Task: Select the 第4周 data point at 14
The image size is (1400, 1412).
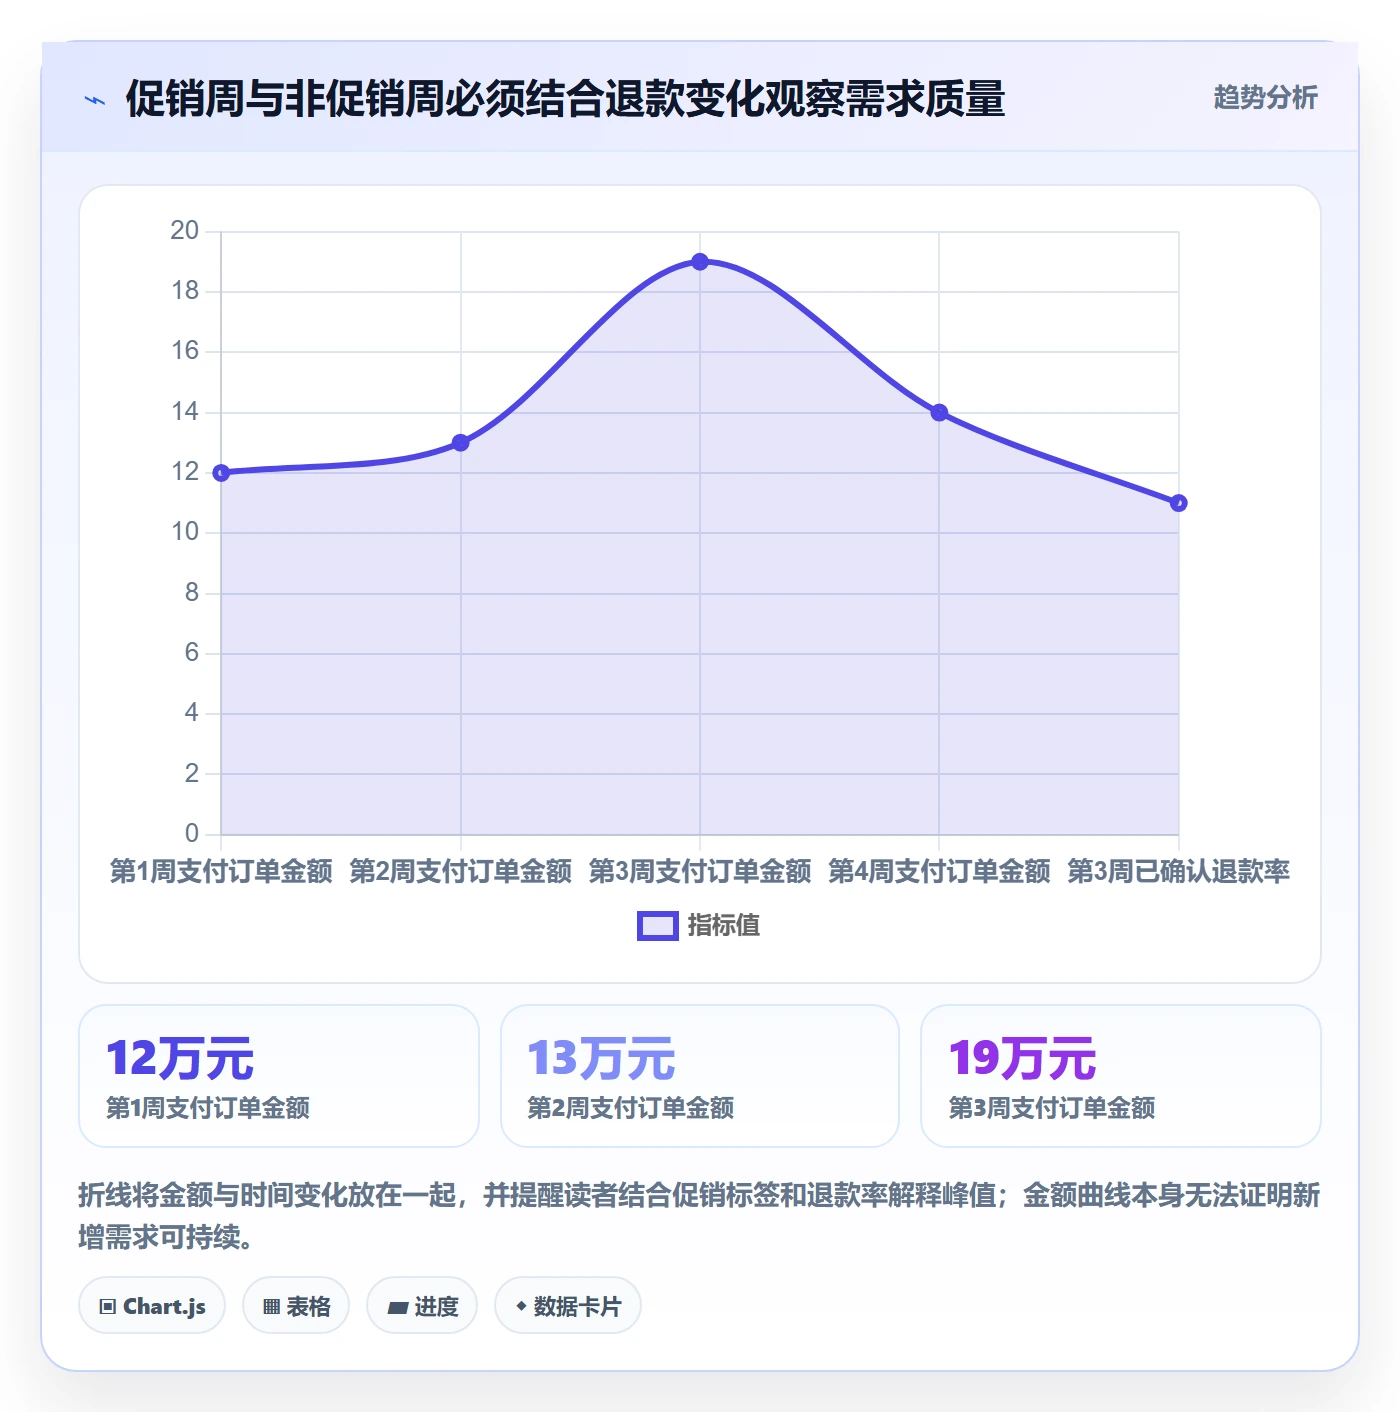Action: click(939, 412)
